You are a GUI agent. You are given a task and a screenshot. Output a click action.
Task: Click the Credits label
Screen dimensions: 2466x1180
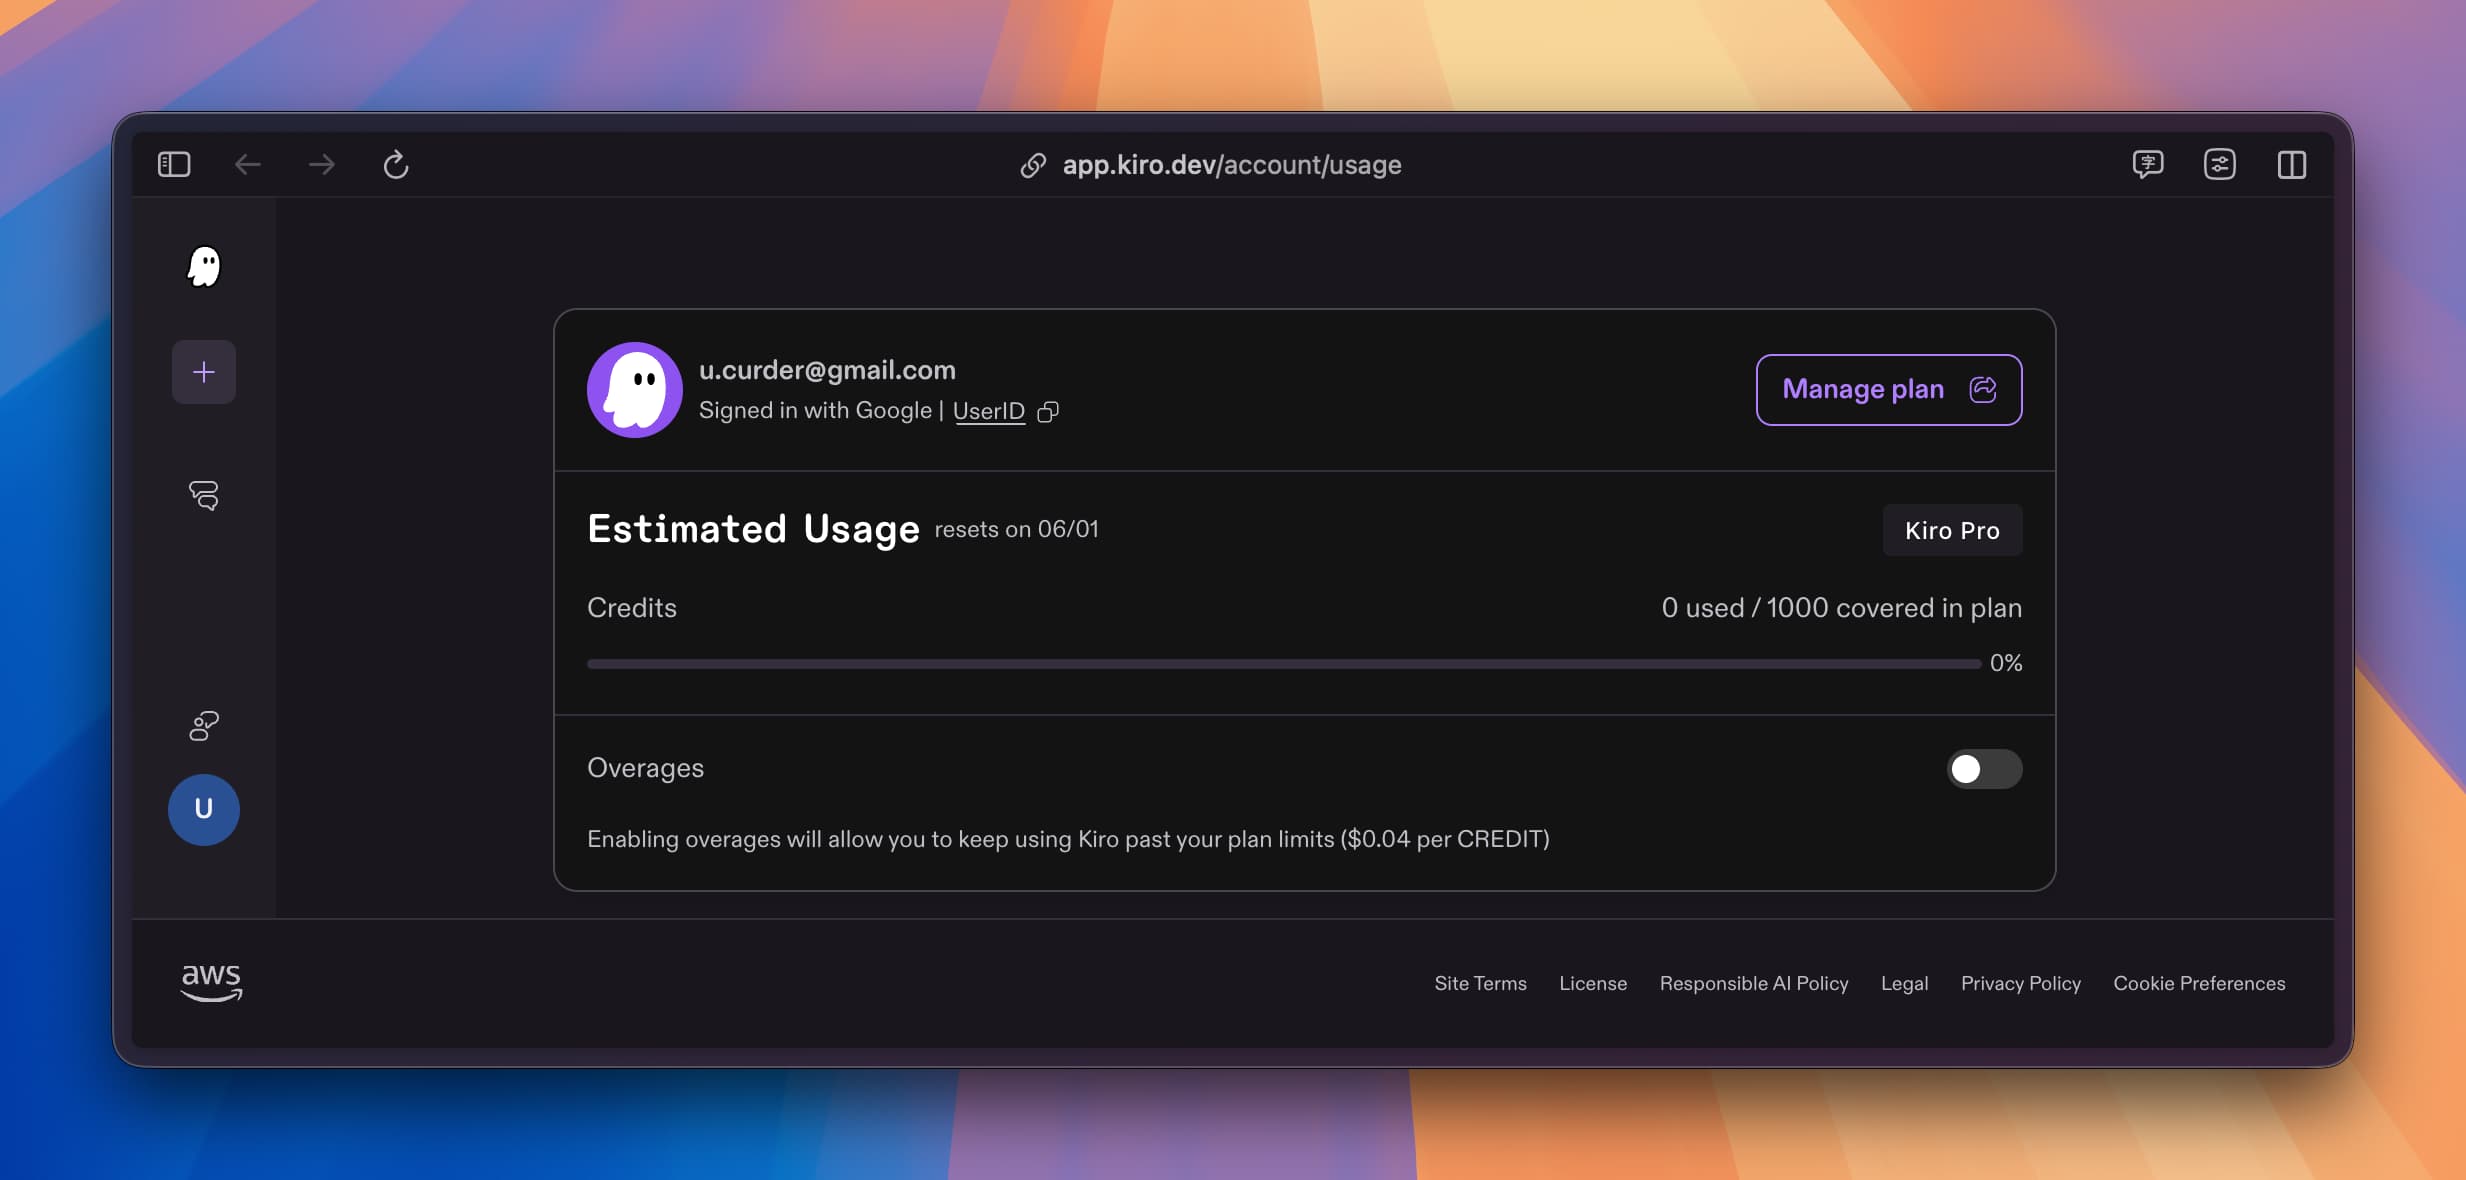click(632, 608)
